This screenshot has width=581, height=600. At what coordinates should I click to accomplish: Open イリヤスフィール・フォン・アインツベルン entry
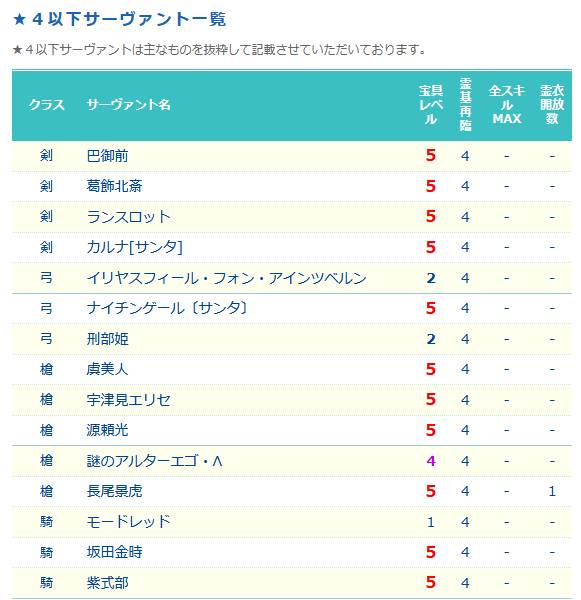click(226, 278)
